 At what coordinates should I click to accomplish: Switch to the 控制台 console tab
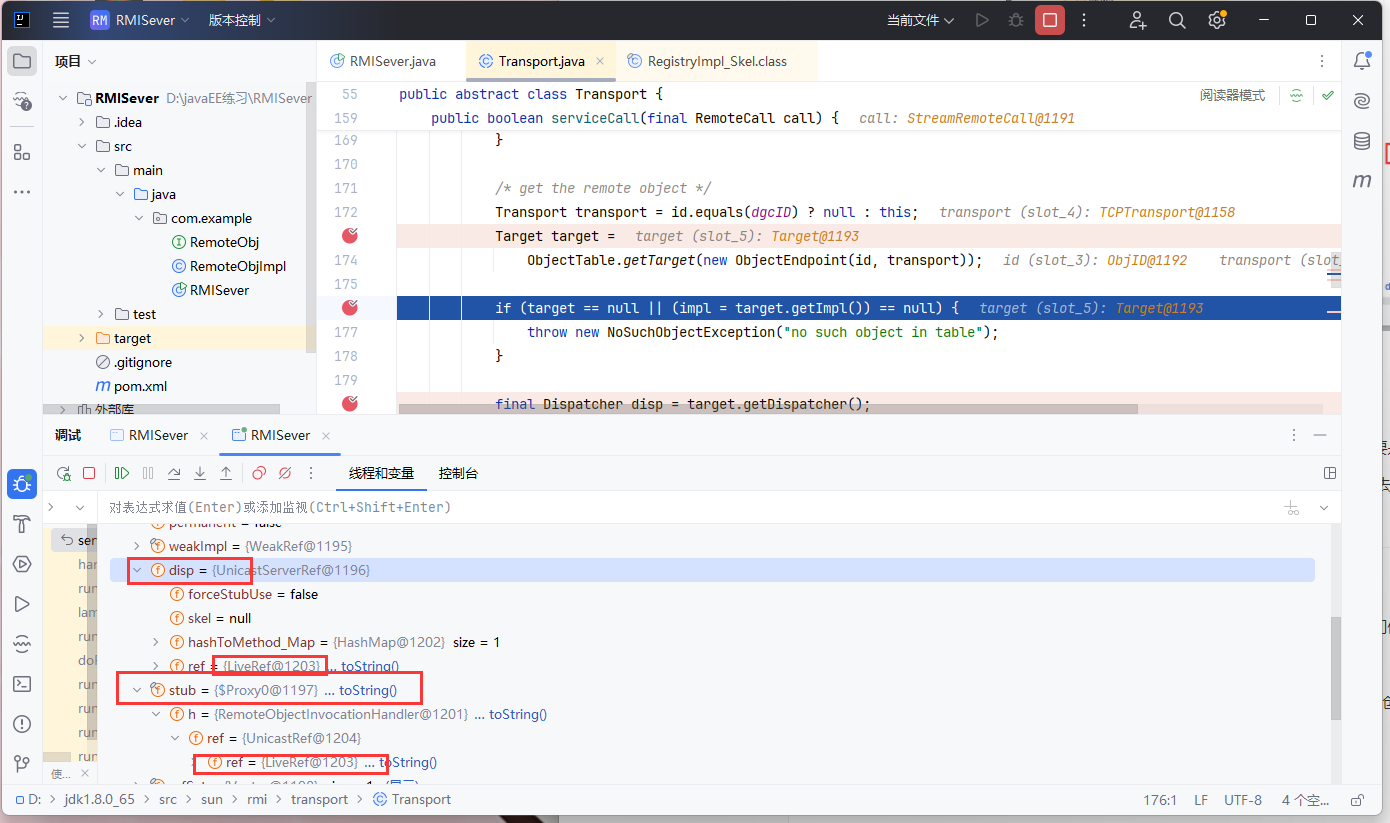[x=458, y=473]
